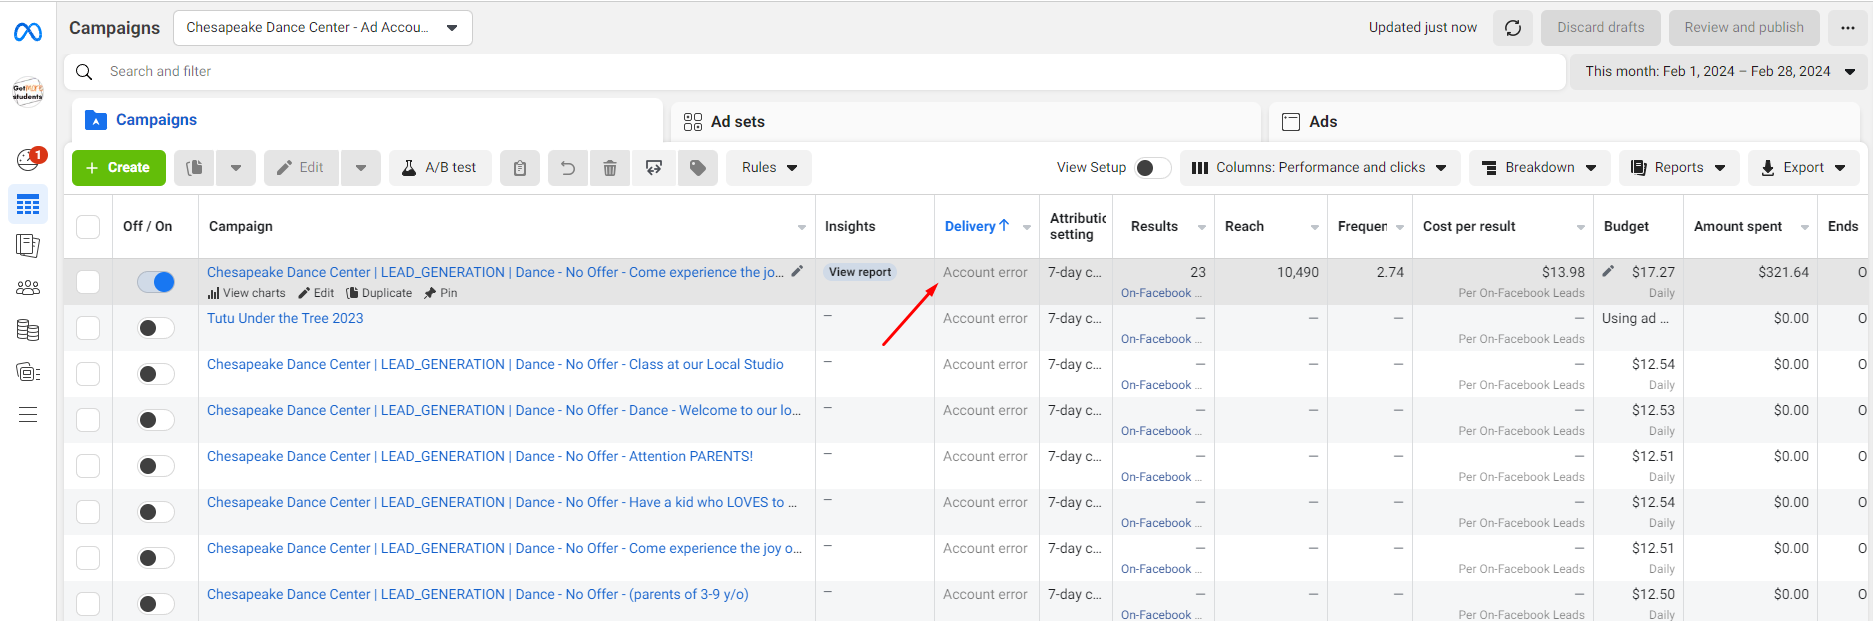Open the Breakdown dropdown
1873x621 pixels.
pos(1540,168)
